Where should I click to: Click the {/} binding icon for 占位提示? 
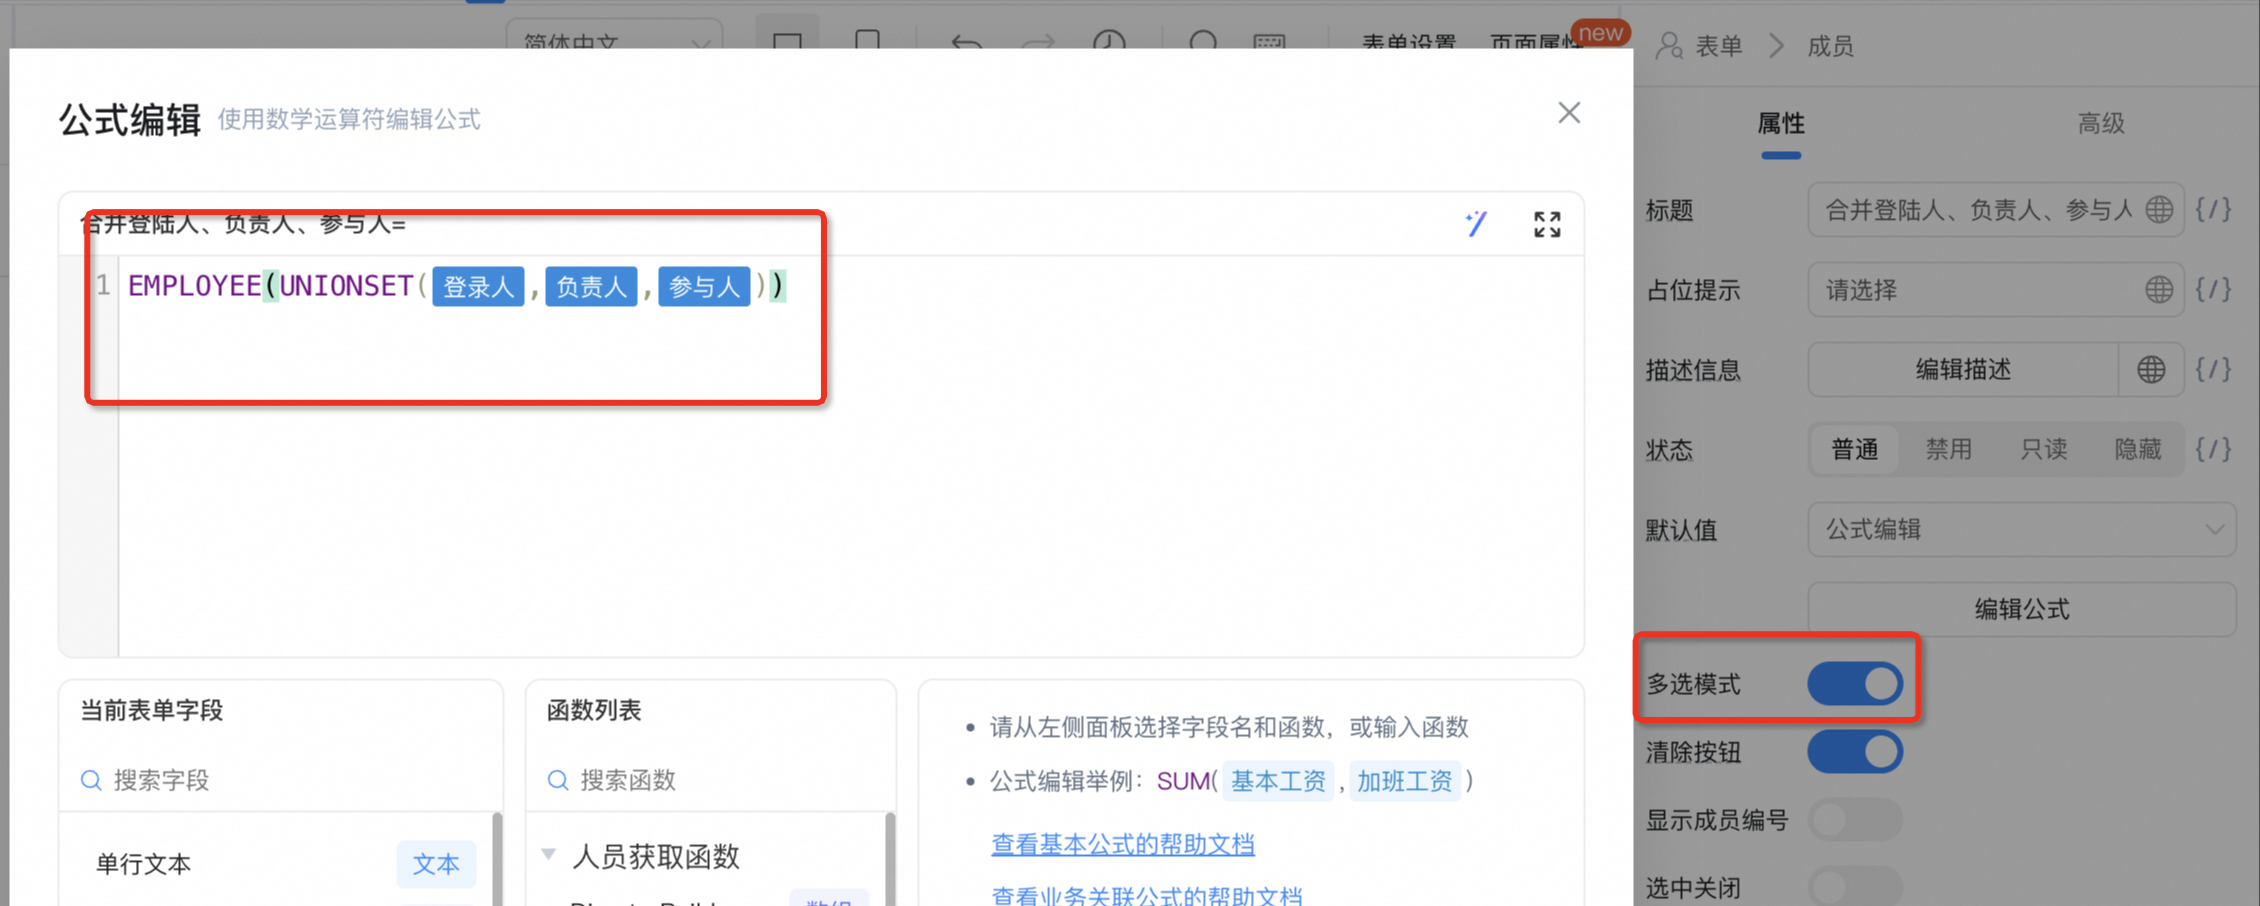pyautogui.click(x=2214, y=290)
